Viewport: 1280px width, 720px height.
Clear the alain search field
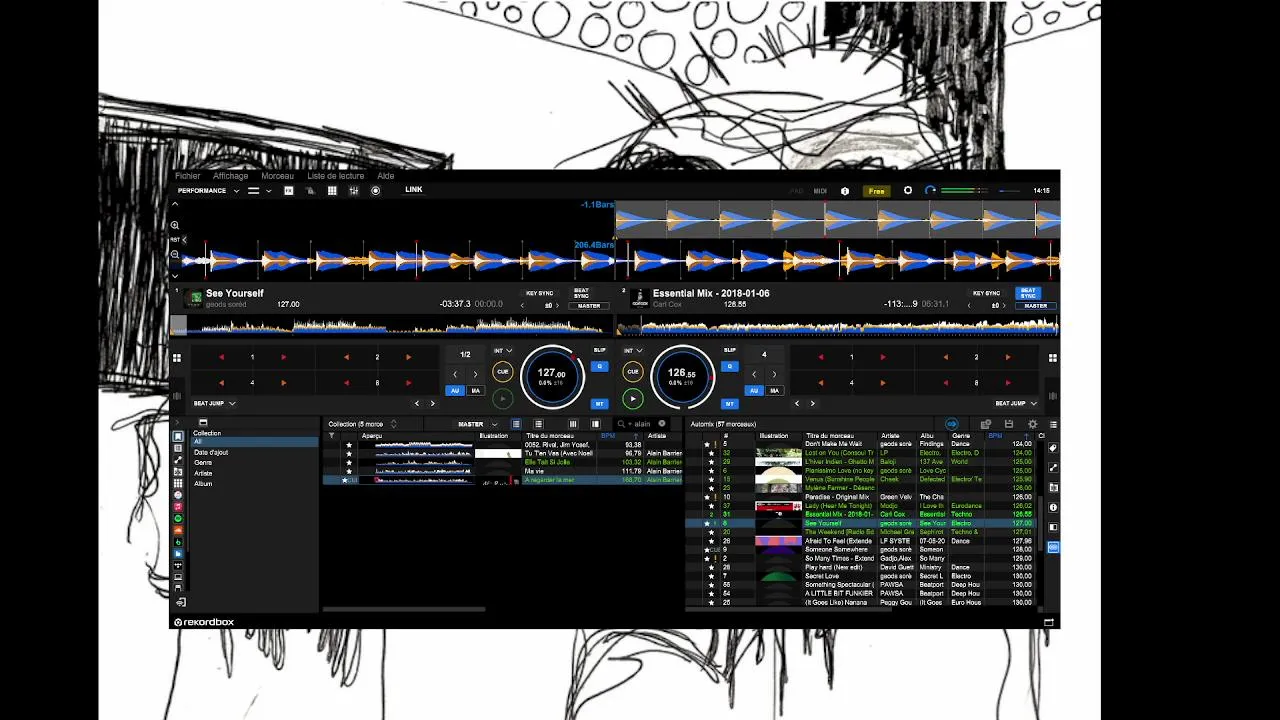point(662,424)
